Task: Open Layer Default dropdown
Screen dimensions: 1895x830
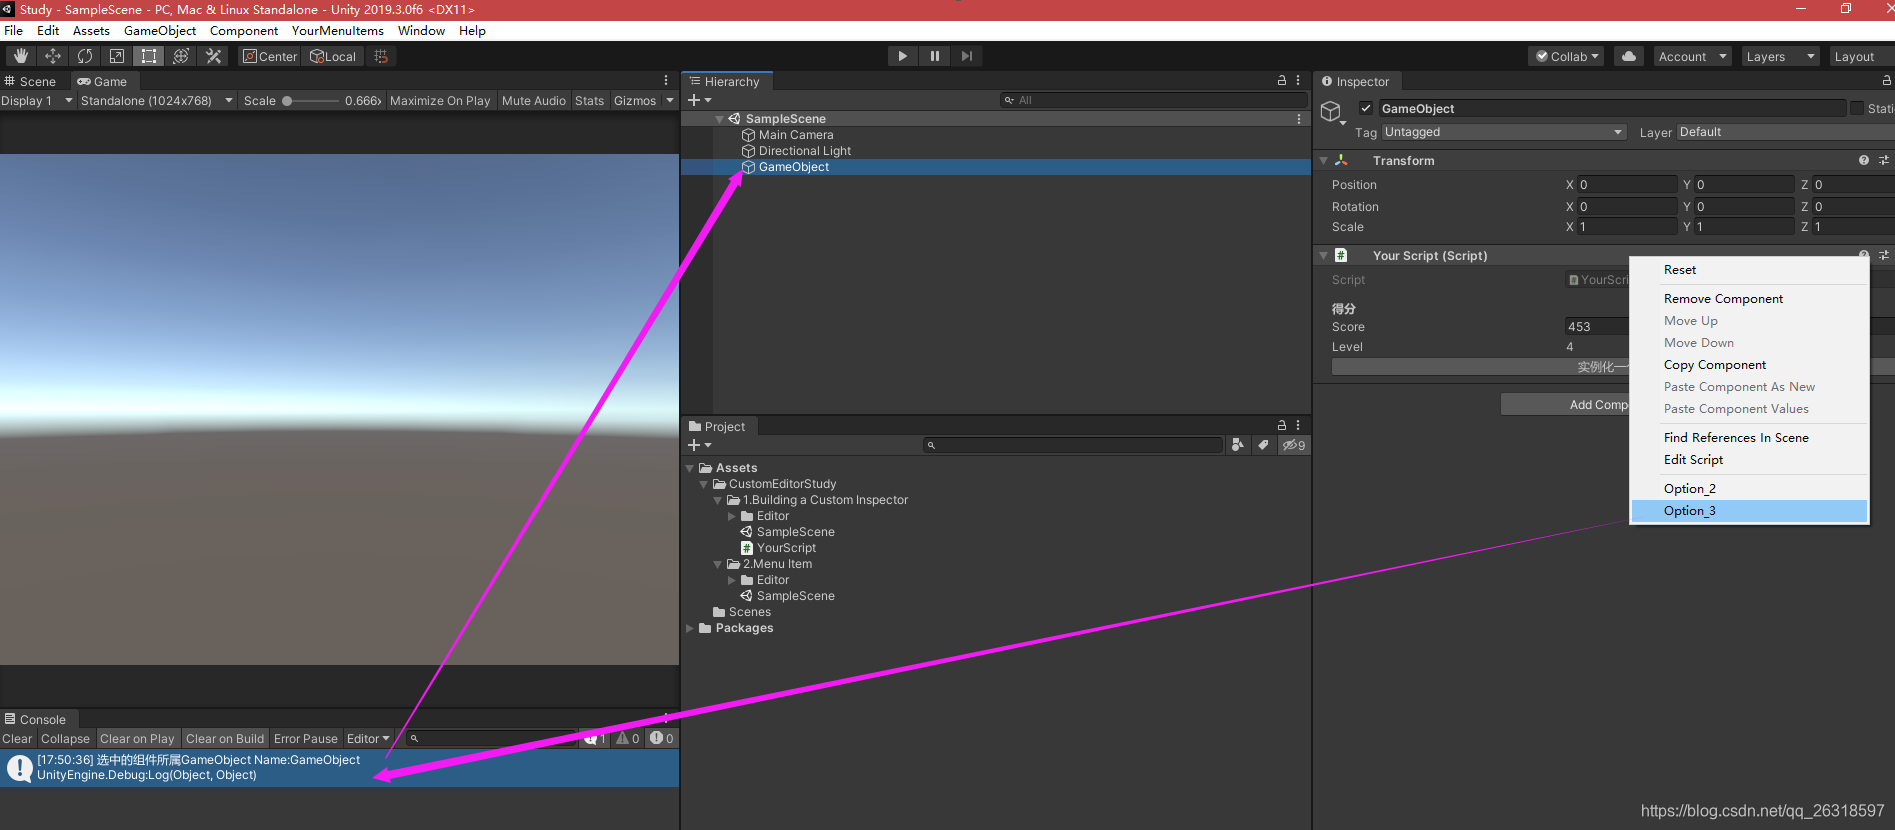Action: tap(1785, 132)
